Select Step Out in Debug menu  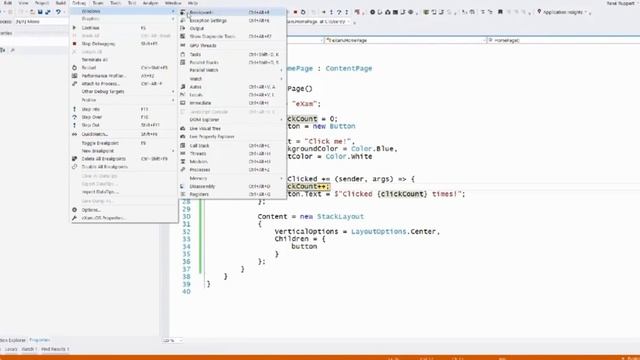[124, 125]
